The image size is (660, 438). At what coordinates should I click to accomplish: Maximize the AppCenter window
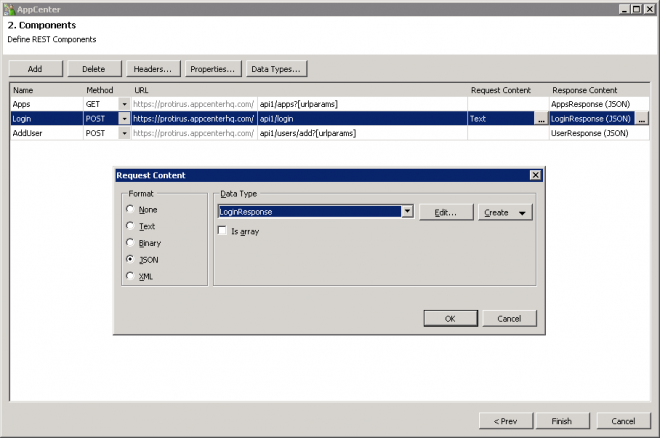coord(637,9)
